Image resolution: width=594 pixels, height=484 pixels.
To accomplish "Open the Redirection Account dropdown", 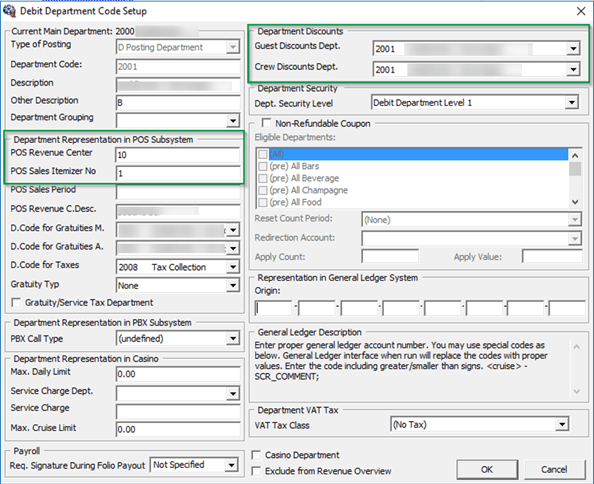I will coord(575,238).
